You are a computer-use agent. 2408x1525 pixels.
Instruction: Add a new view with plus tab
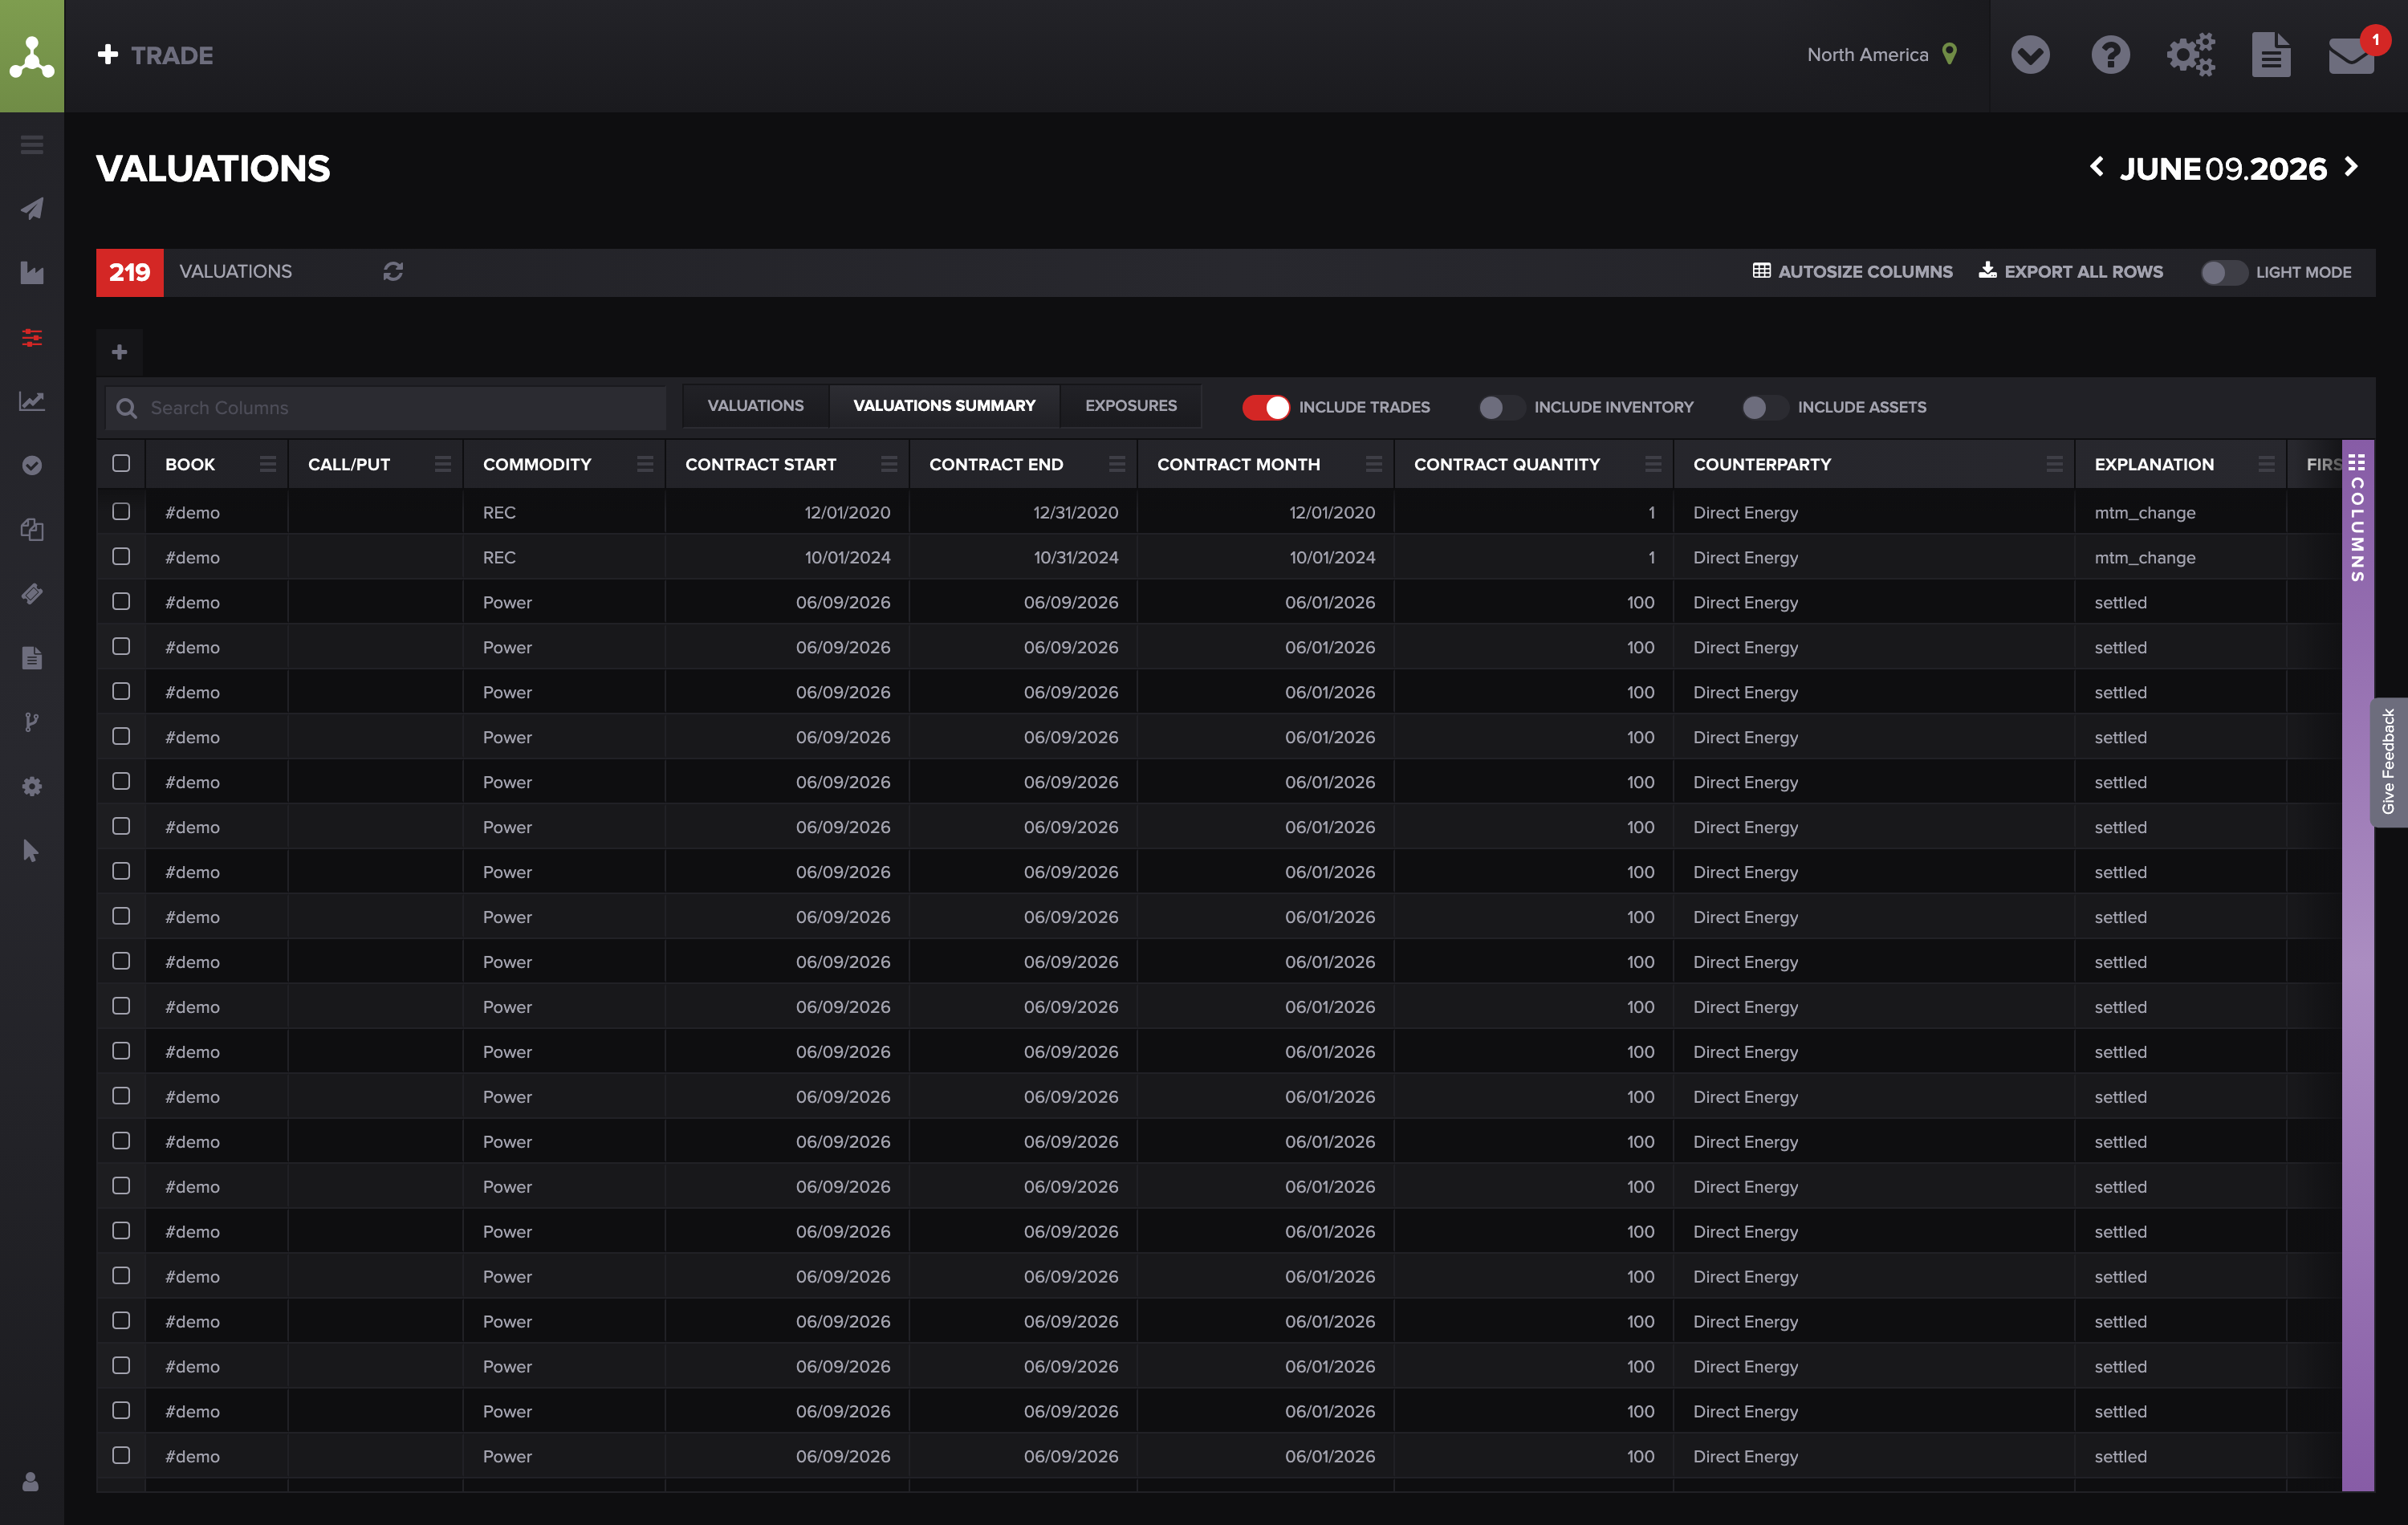click(119, 352)
